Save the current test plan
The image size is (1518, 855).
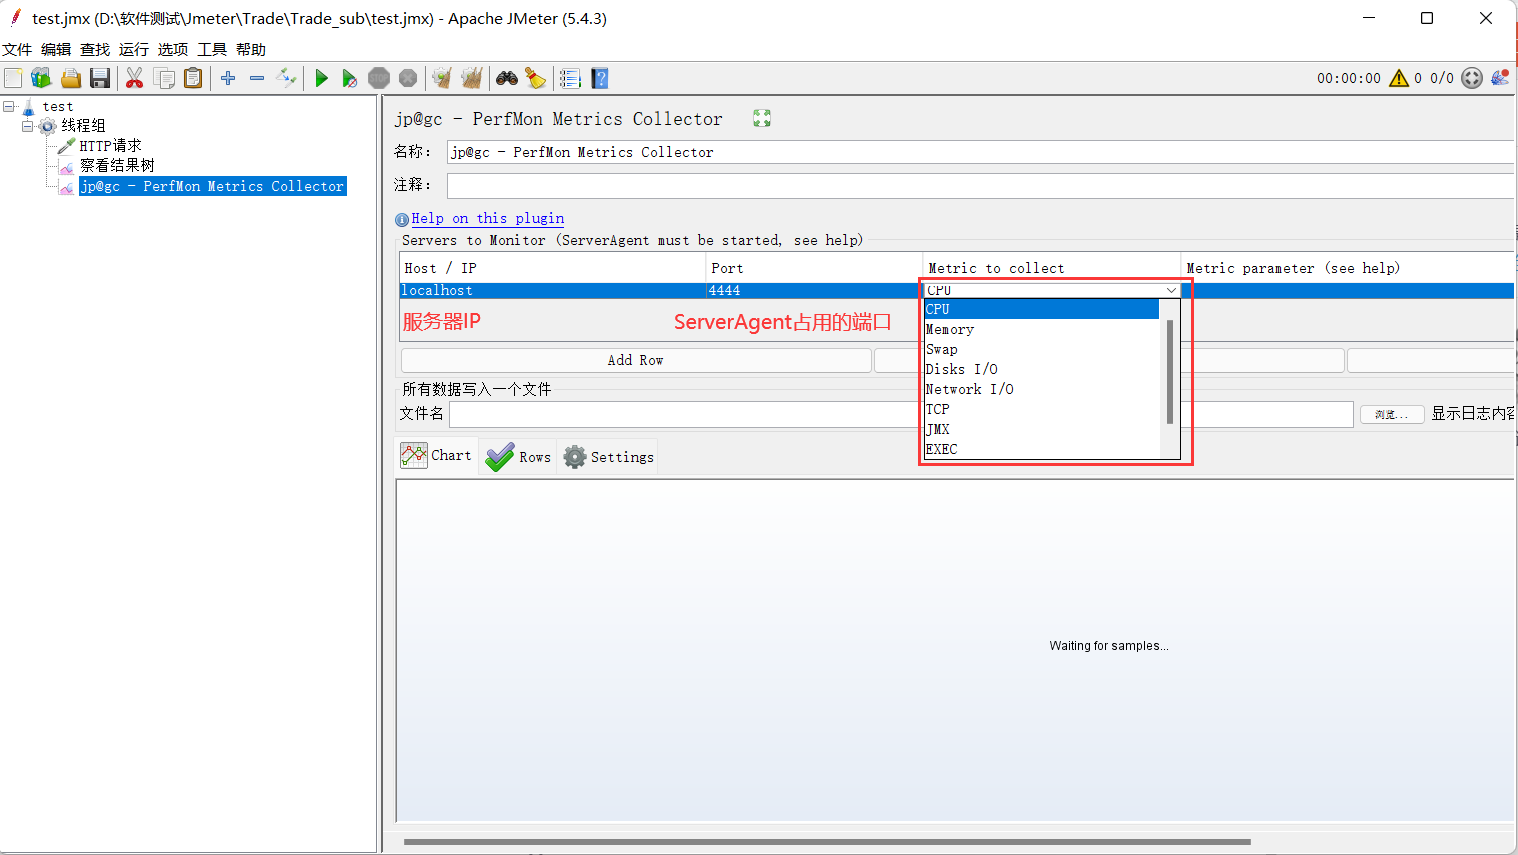pos(100,78)
